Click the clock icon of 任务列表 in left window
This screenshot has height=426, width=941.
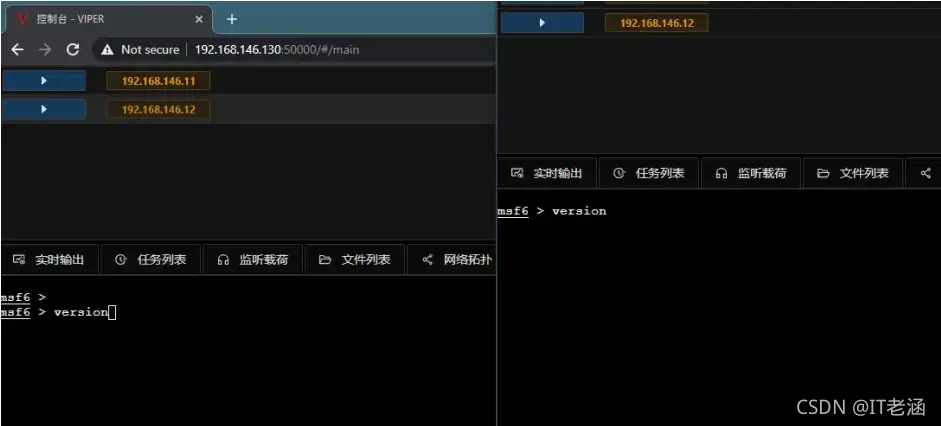click(x=121, y=260)
